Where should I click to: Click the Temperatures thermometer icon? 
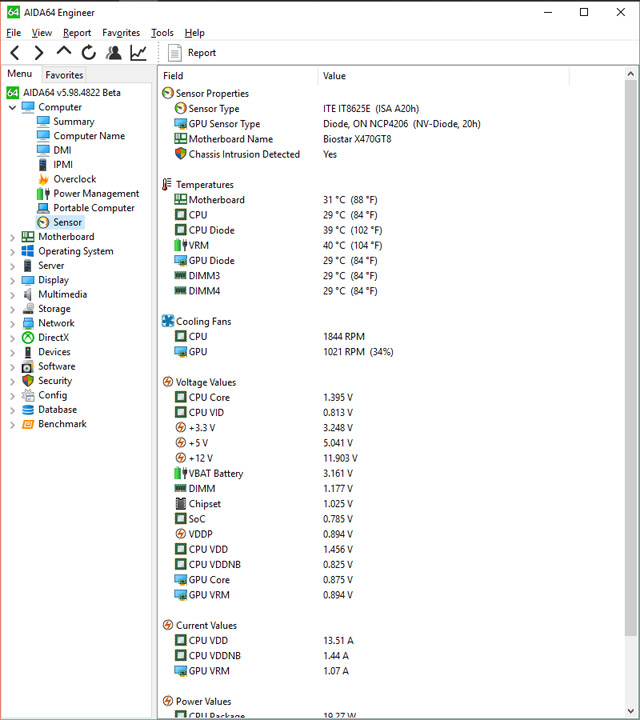pyautogui.click(x=167, y=184)
